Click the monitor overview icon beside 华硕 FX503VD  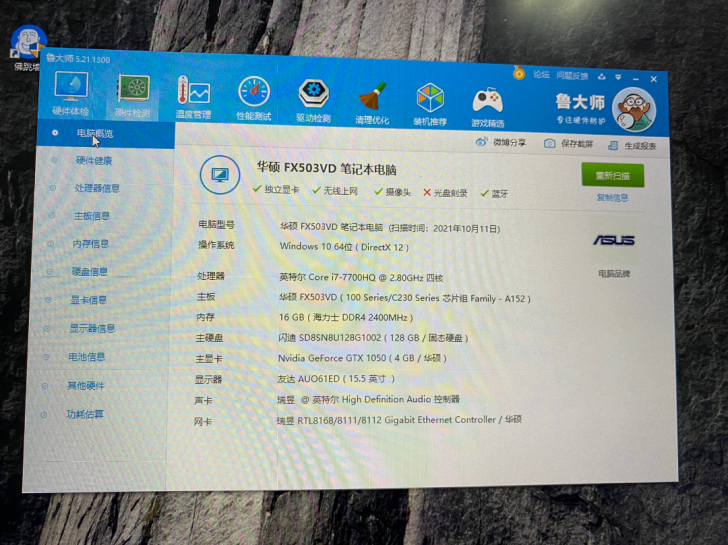(x=220, y=175)
